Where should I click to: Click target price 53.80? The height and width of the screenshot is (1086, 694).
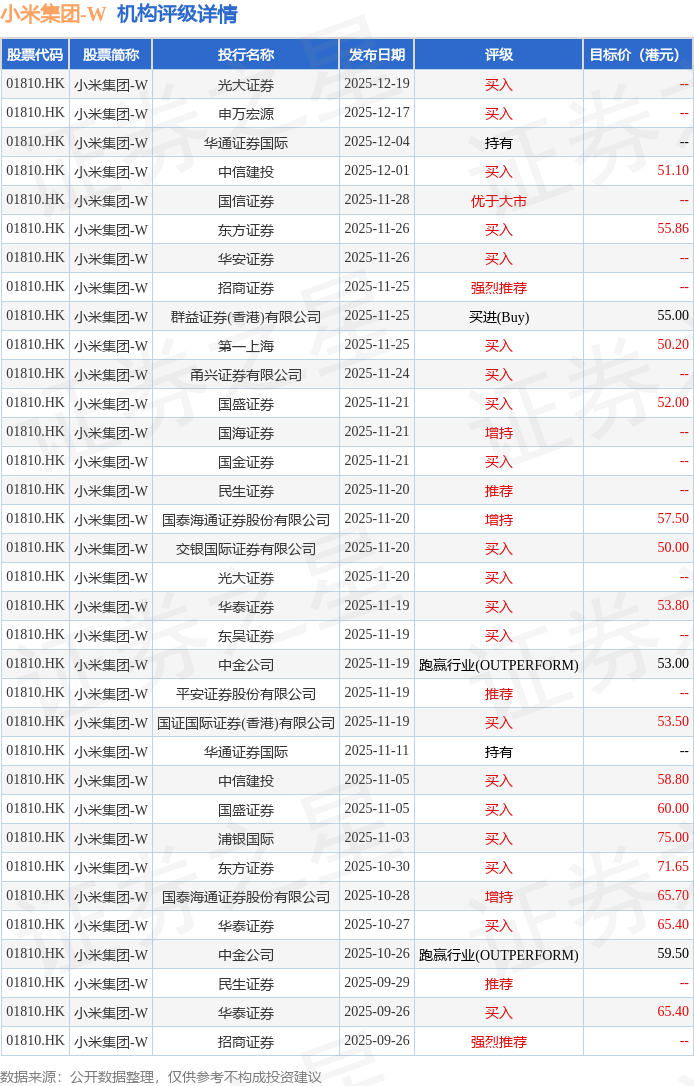(673, 606)
